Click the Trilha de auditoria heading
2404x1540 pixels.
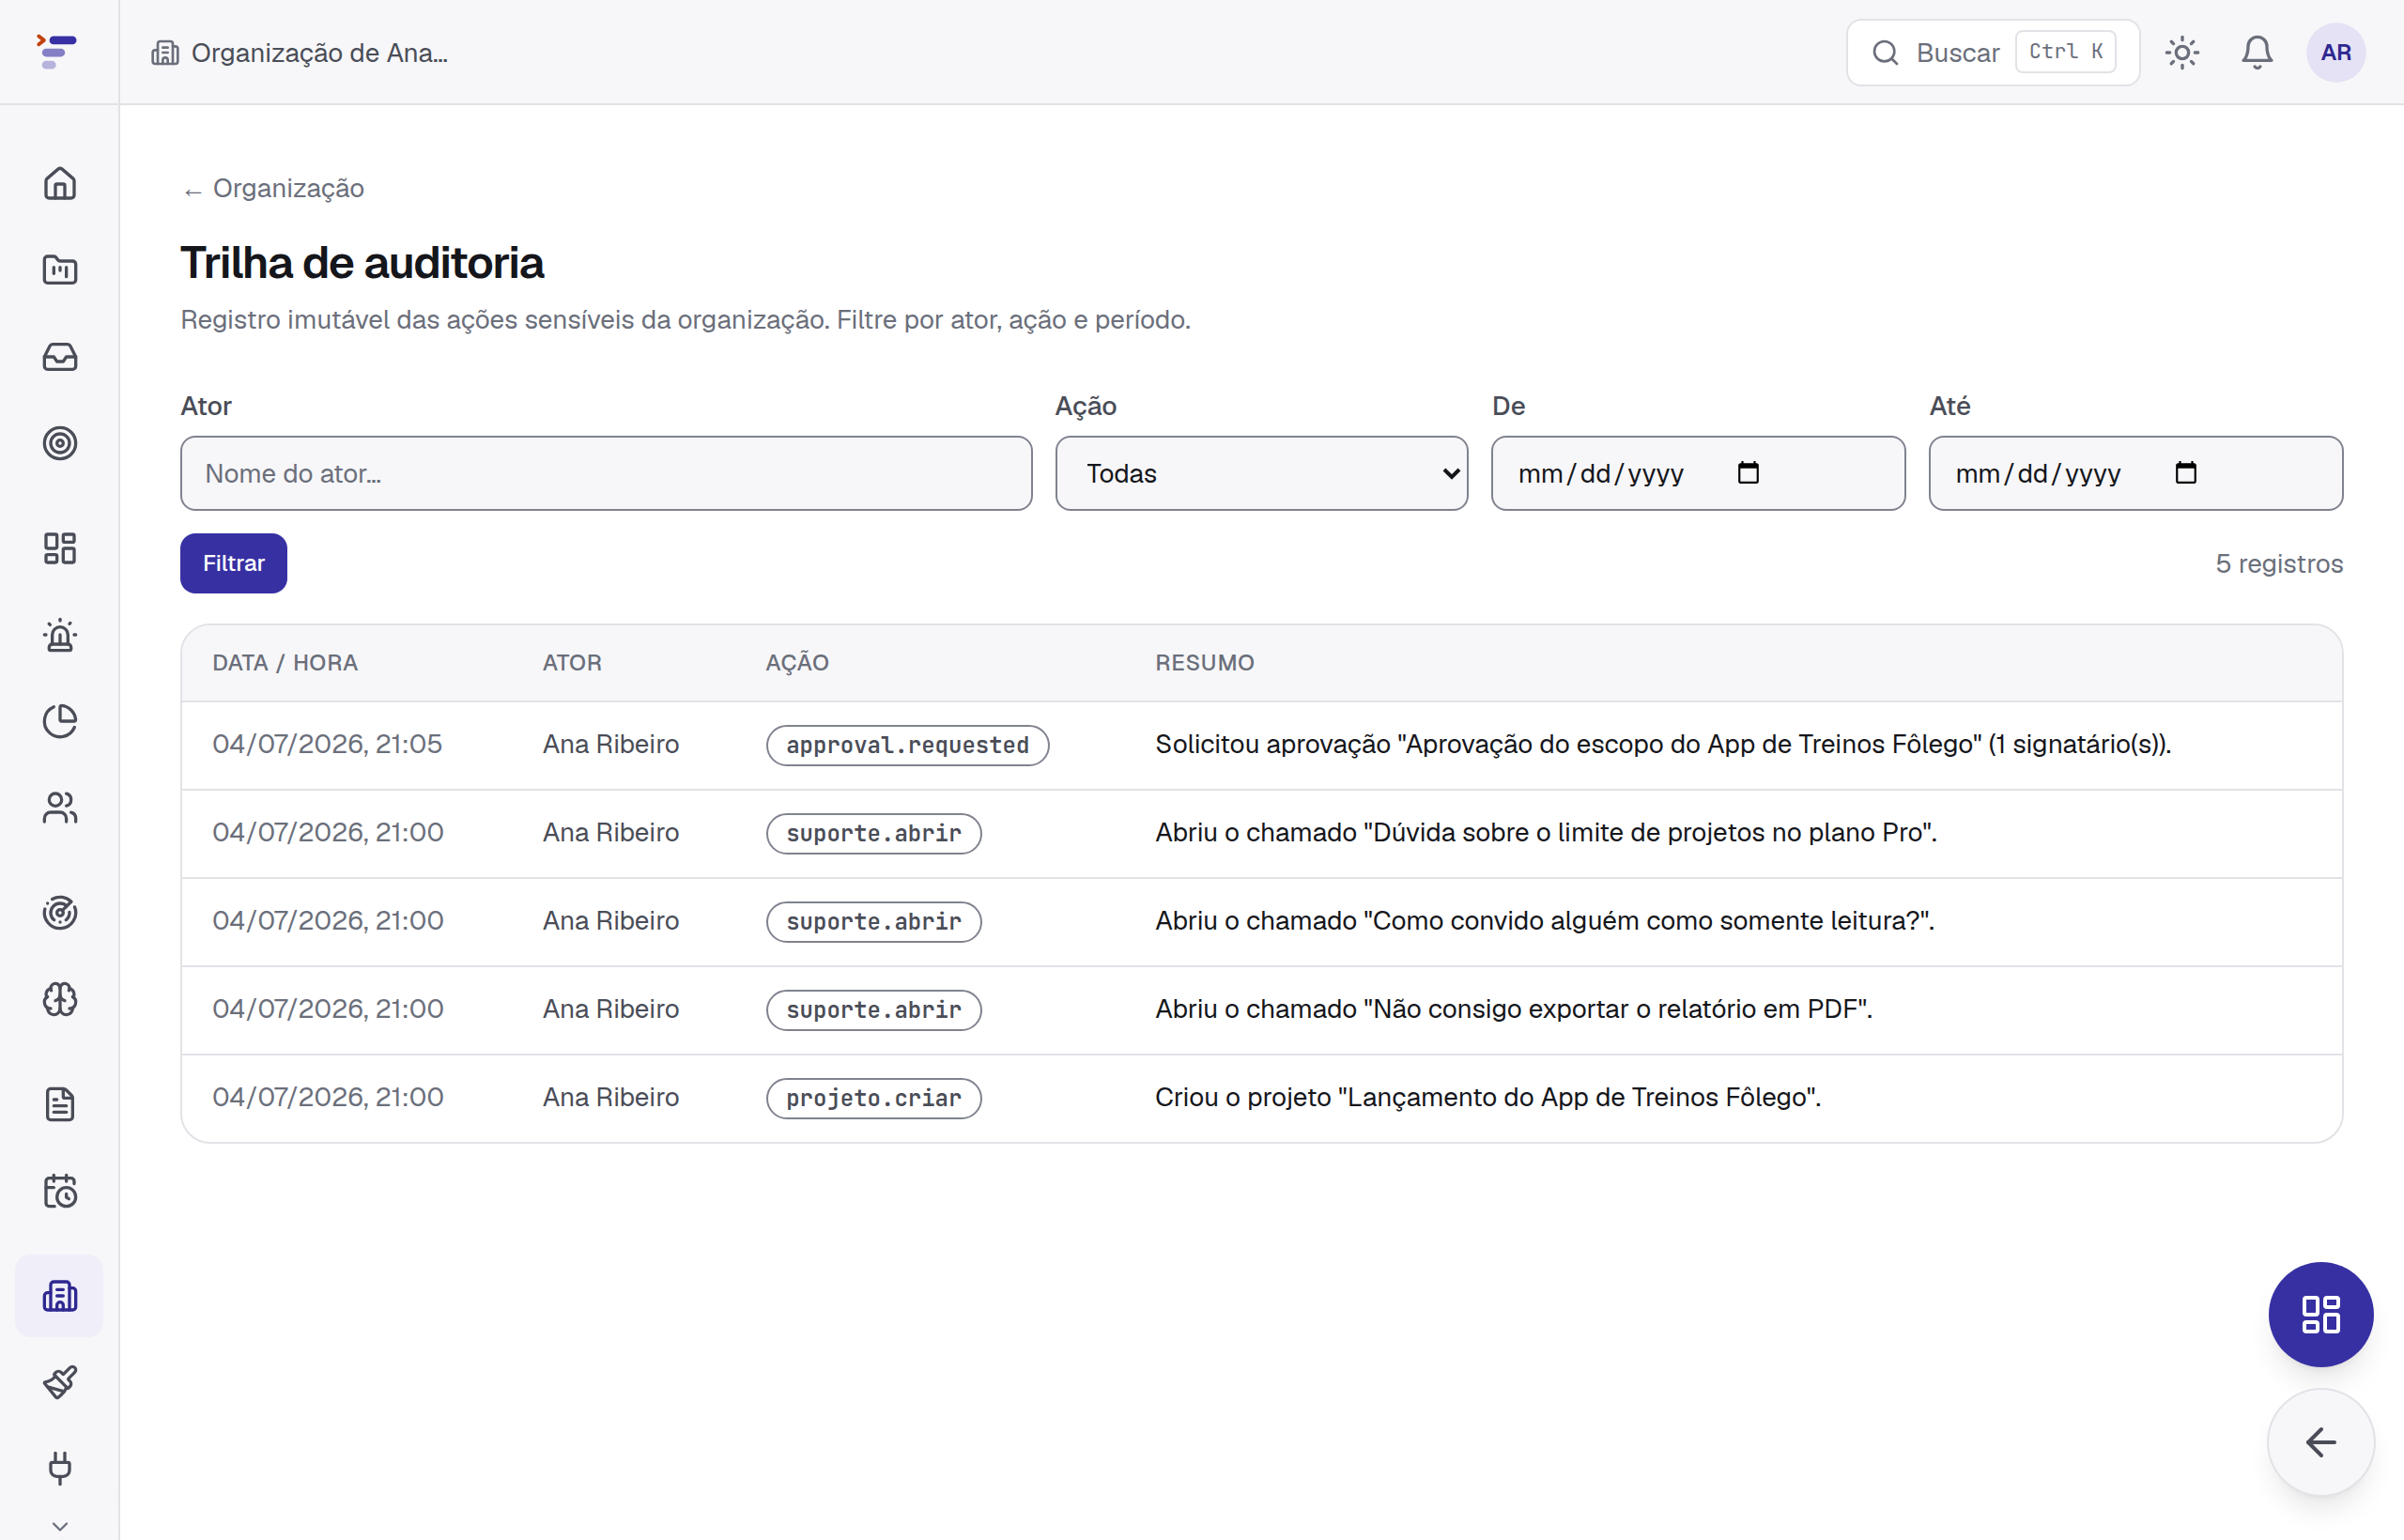(x=362, y=262)
